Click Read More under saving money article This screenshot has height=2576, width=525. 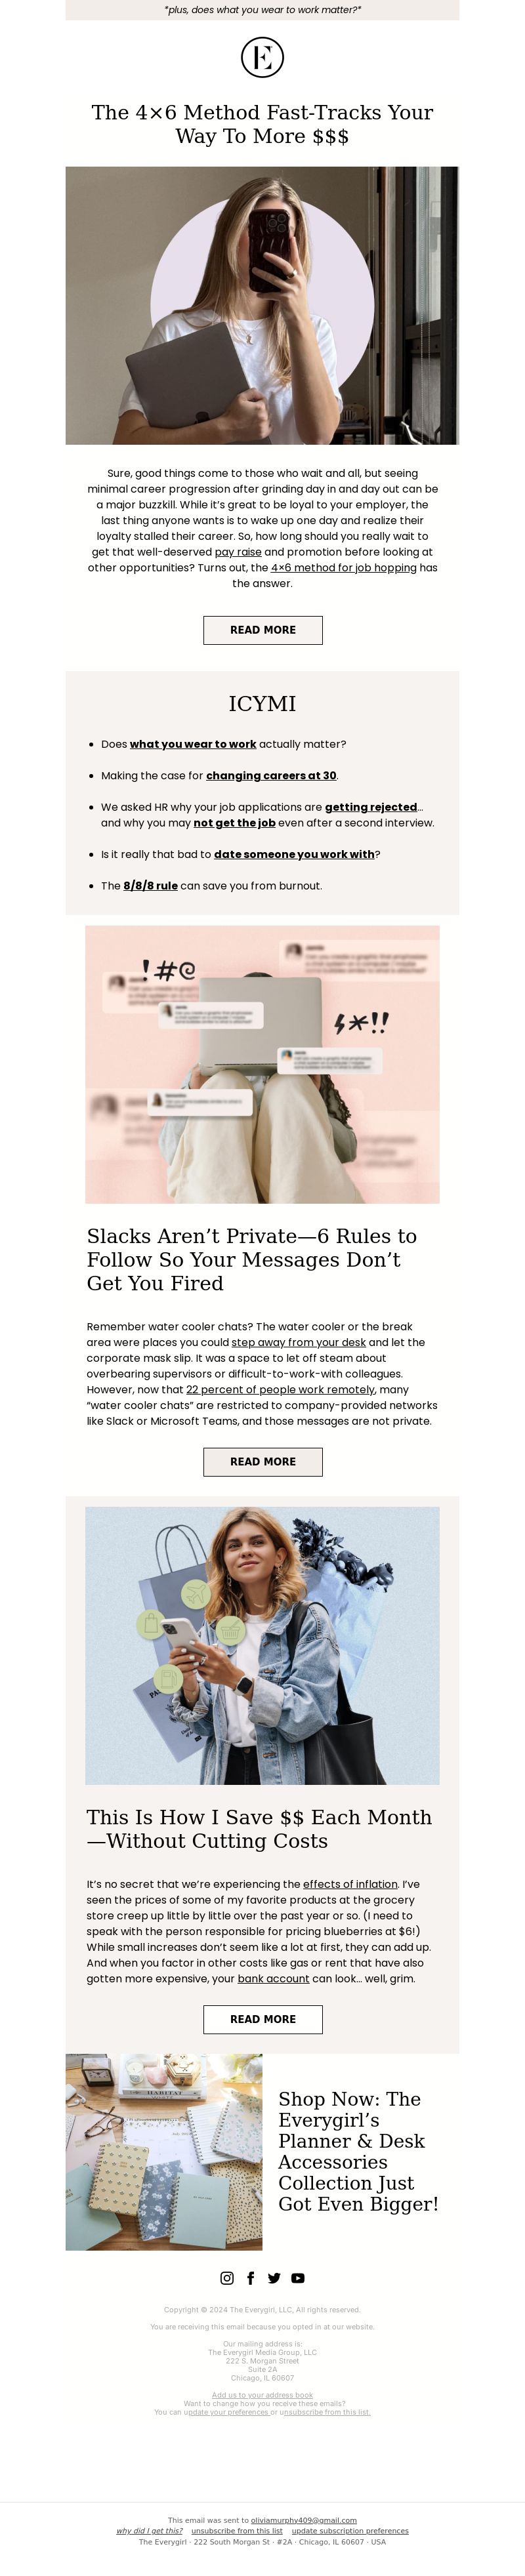[x=263, y=2019]
